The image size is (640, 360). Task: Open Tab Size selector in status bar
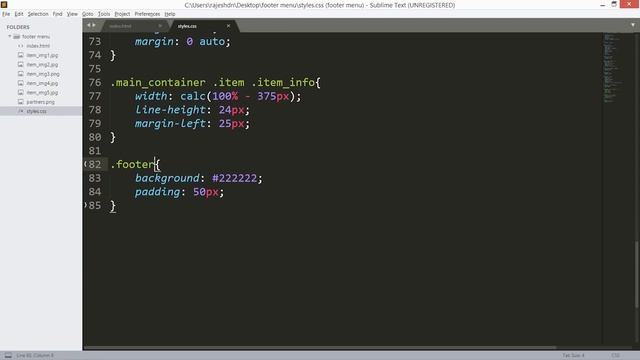click(x=573, y=356)
